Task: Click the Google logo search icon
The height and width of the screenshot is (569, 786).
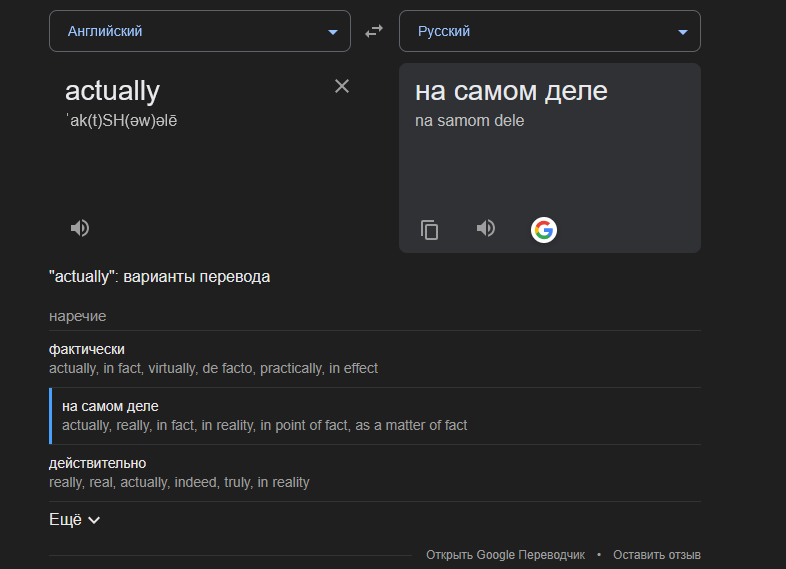Action: (544, 230)
